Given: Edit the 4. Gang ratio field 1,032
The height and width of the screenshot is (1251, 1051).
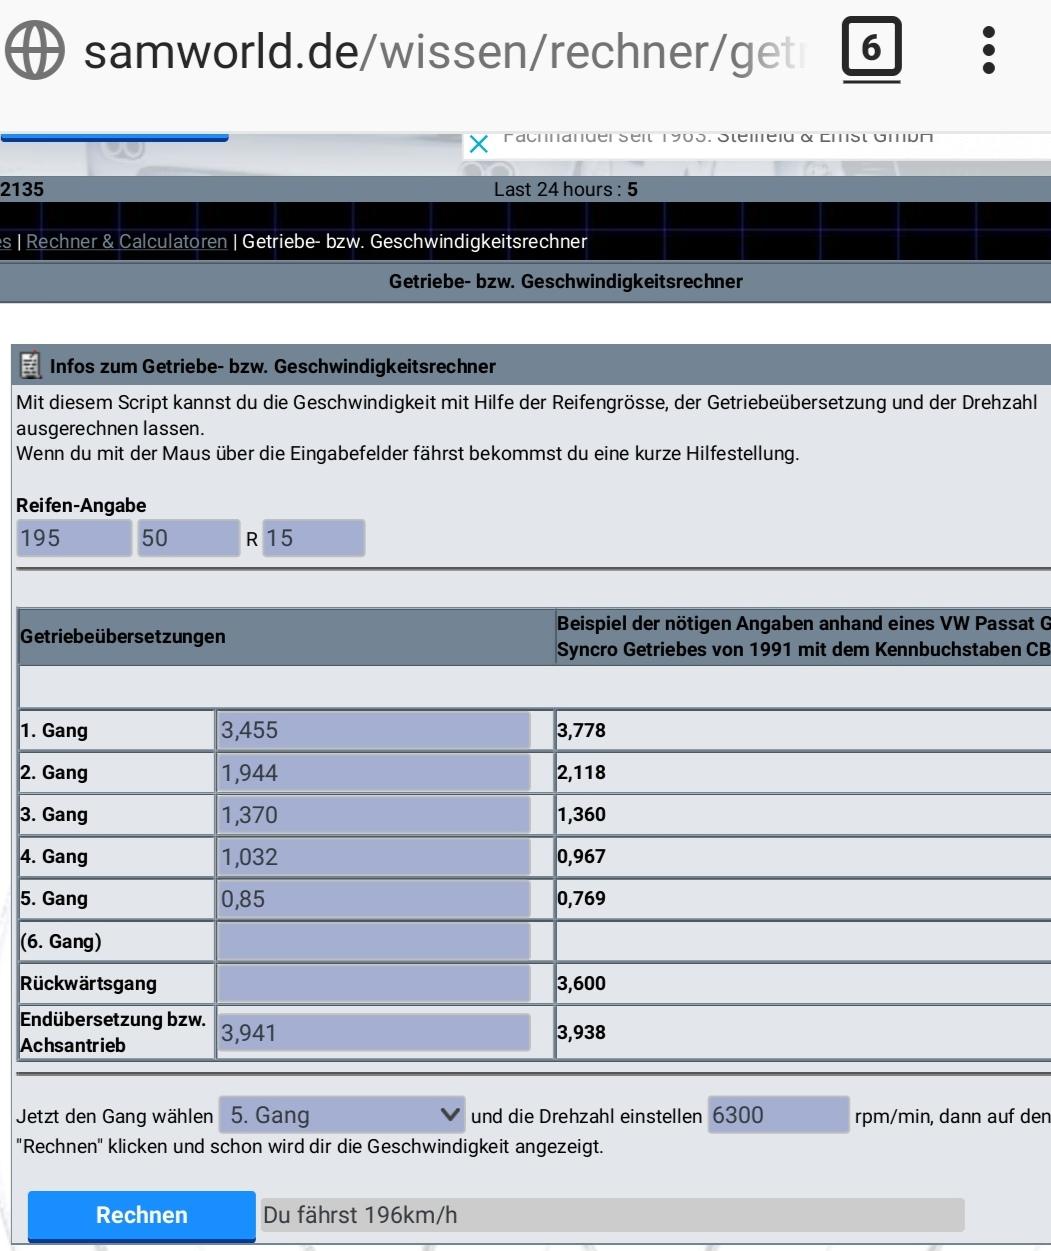Looking at the screenshot, I should [x=374, y=857].
